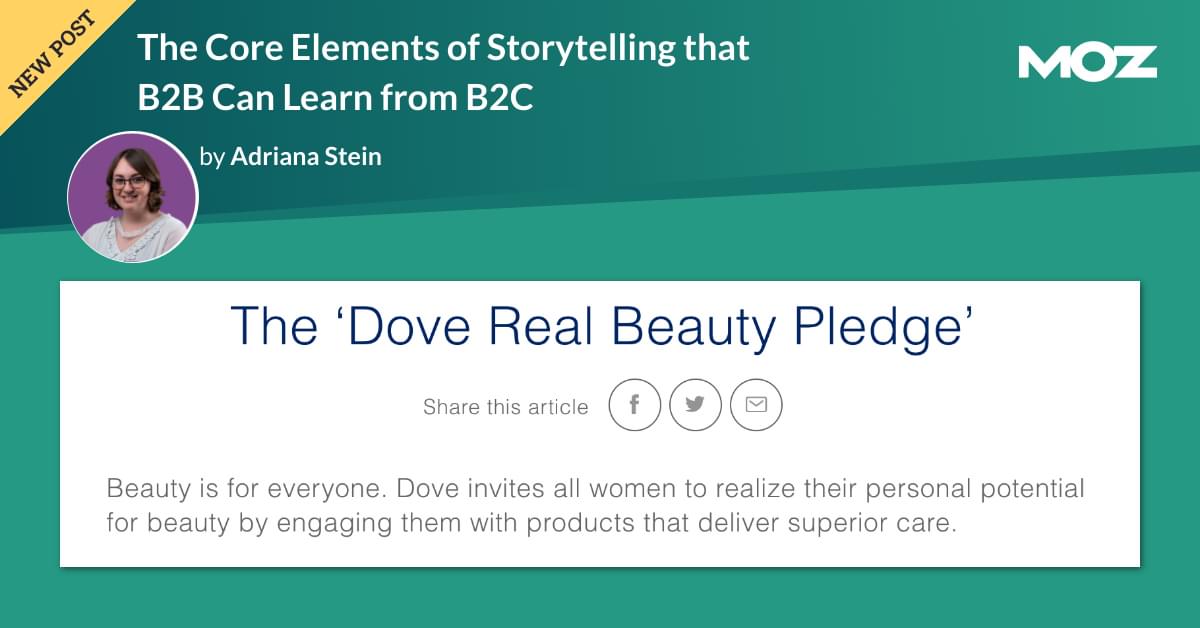Click the word 'by' before the author name
1200x628 pixels.
[211, 157]
